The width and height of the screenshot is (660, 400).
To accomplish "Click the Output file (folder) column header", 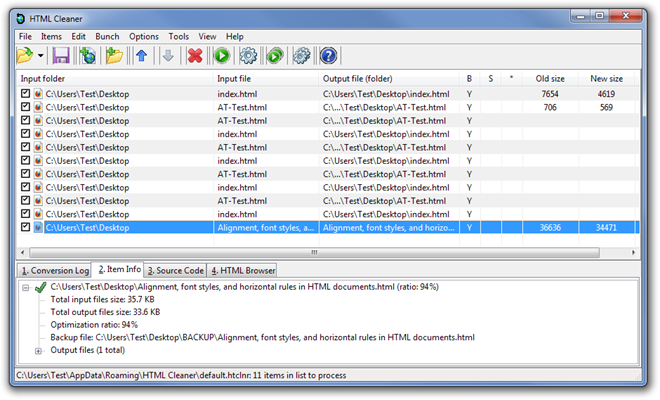I will [389, 79].
